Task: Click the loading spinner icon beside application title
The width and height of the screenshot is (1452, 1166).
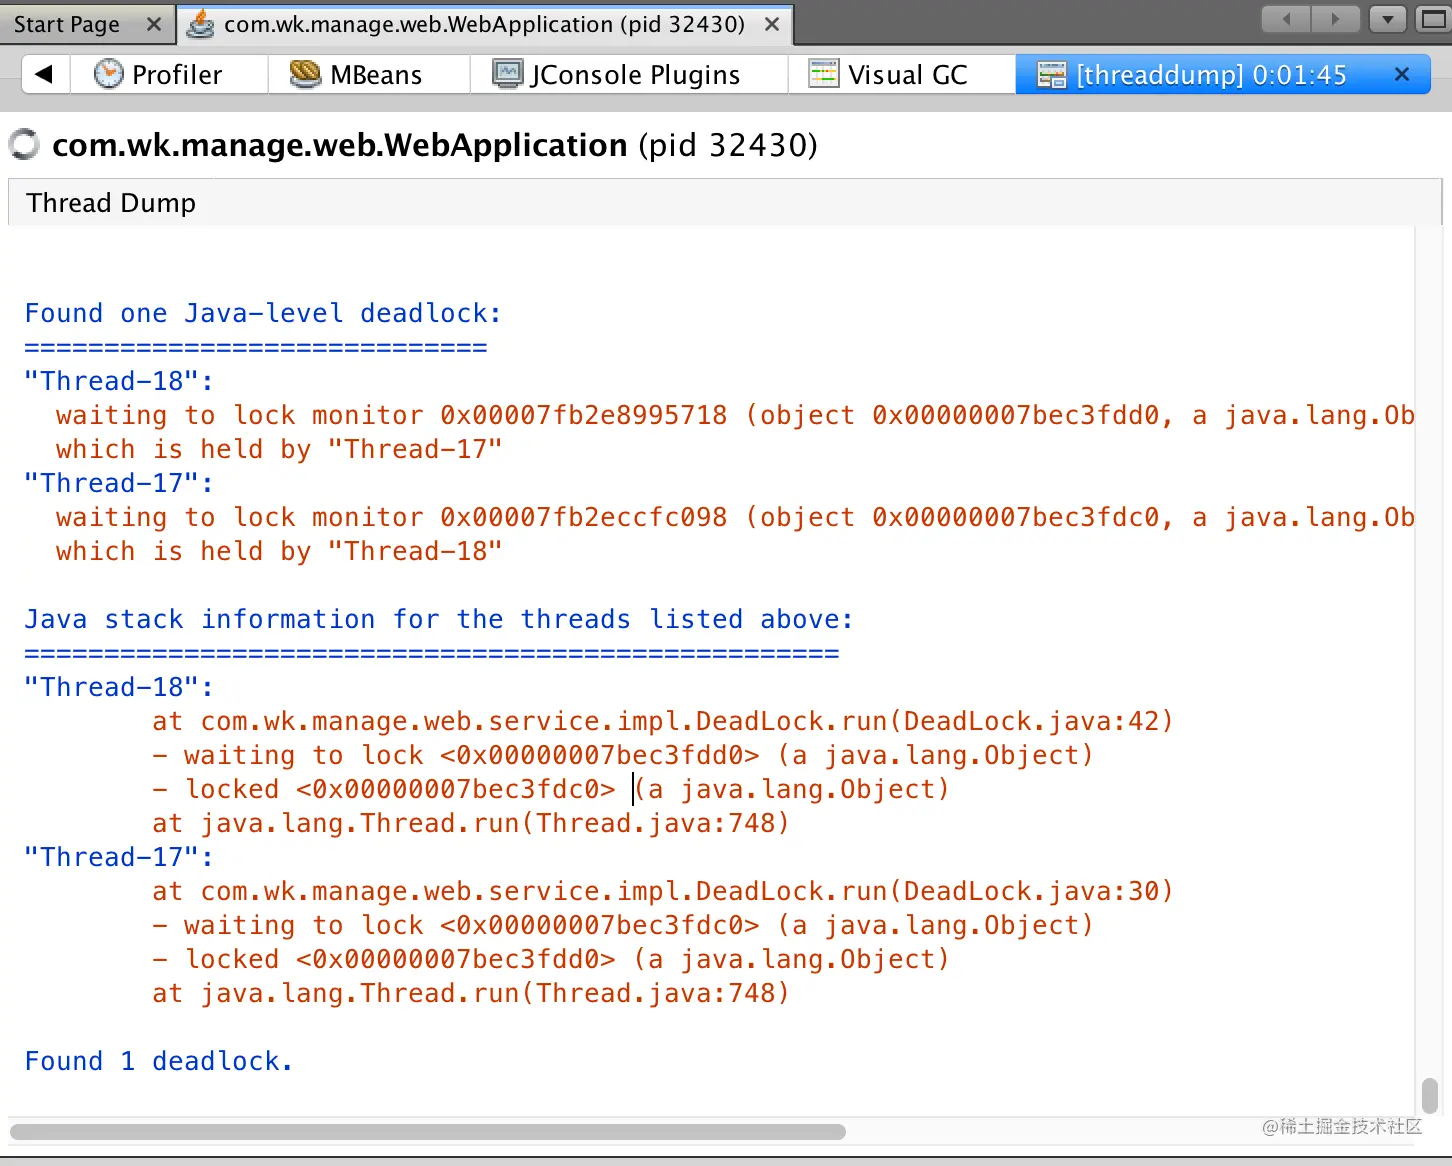Action: pyautogui.click(x=24, y=145)
